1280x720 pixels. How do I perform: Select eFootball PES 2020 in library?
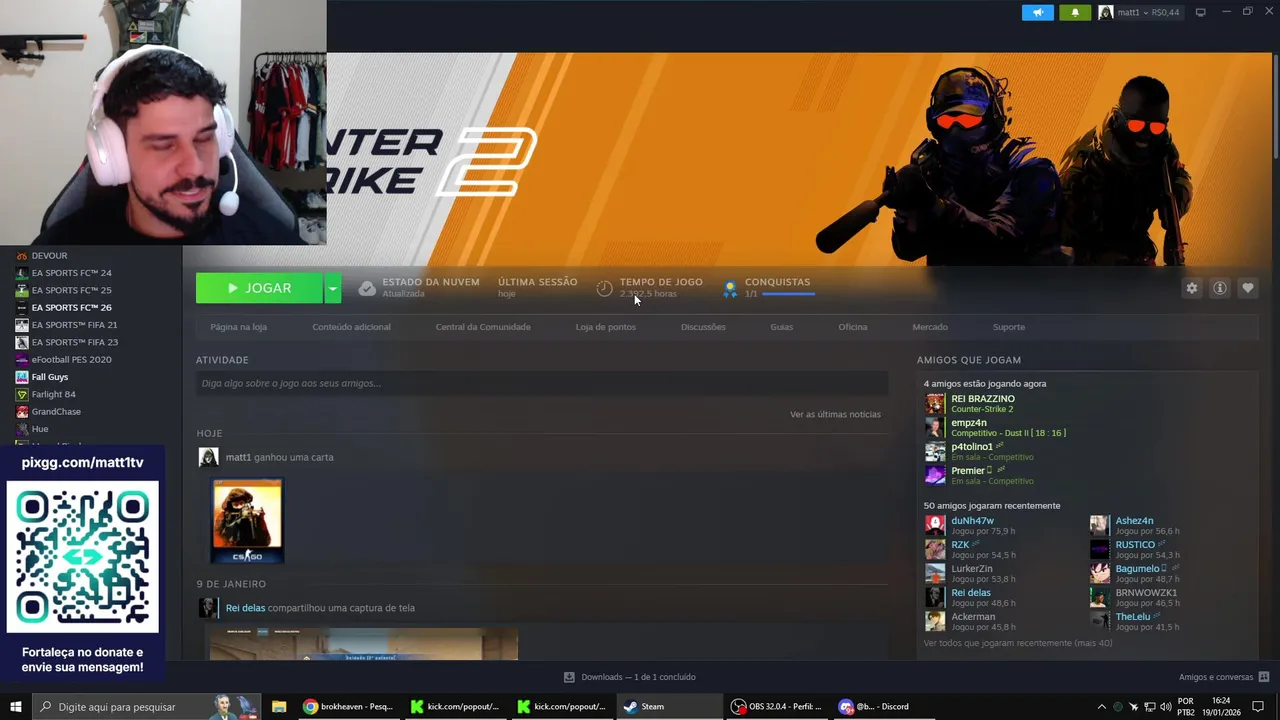tap(71, 360)
